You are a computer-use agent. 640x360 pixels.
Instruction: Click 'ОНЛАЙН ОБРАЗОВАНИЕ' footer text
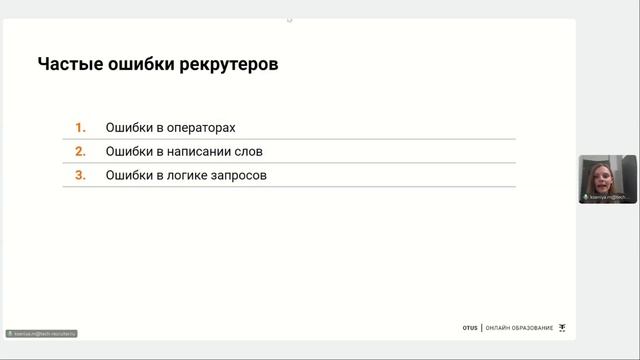519,328
